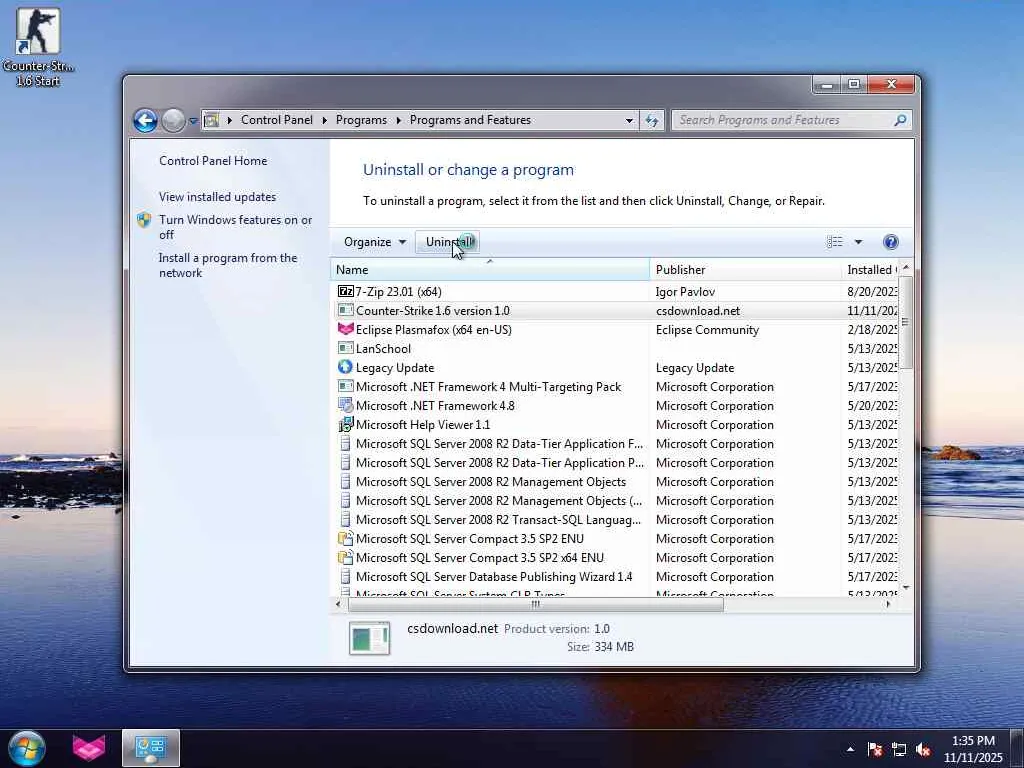Sort list by Installed On column header
Screen dimensions: 1024x768
pyautogui.click(x=871, y=270)
